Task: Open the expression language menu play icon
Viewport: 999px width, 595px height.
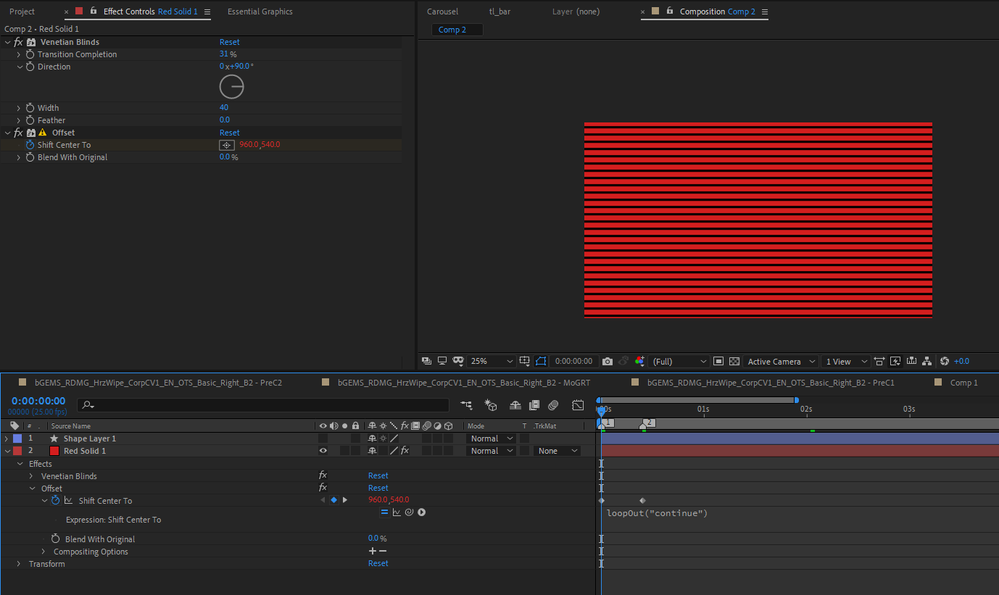Action: (x=422, y=512)
